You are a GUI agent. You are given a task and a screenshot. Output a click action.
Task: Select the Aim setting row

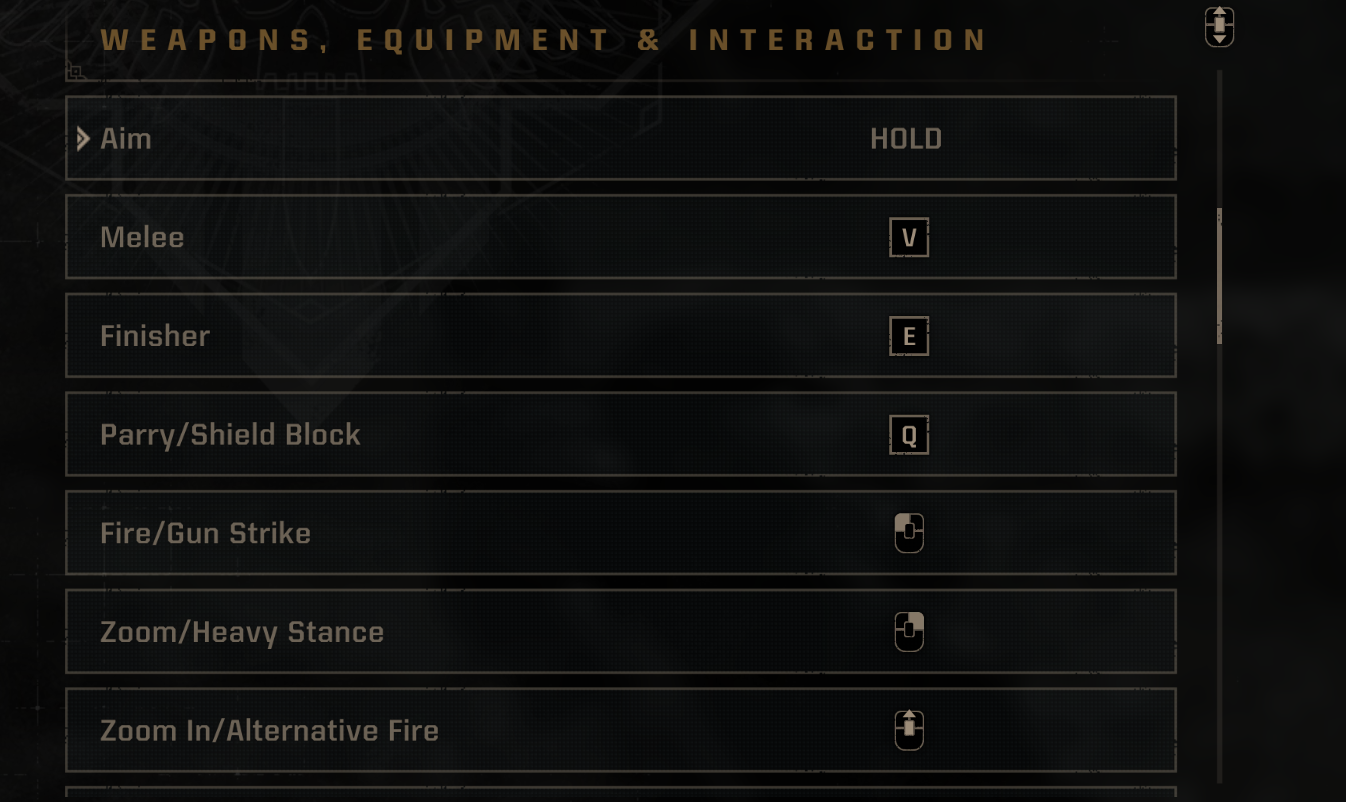click(621, 138)
